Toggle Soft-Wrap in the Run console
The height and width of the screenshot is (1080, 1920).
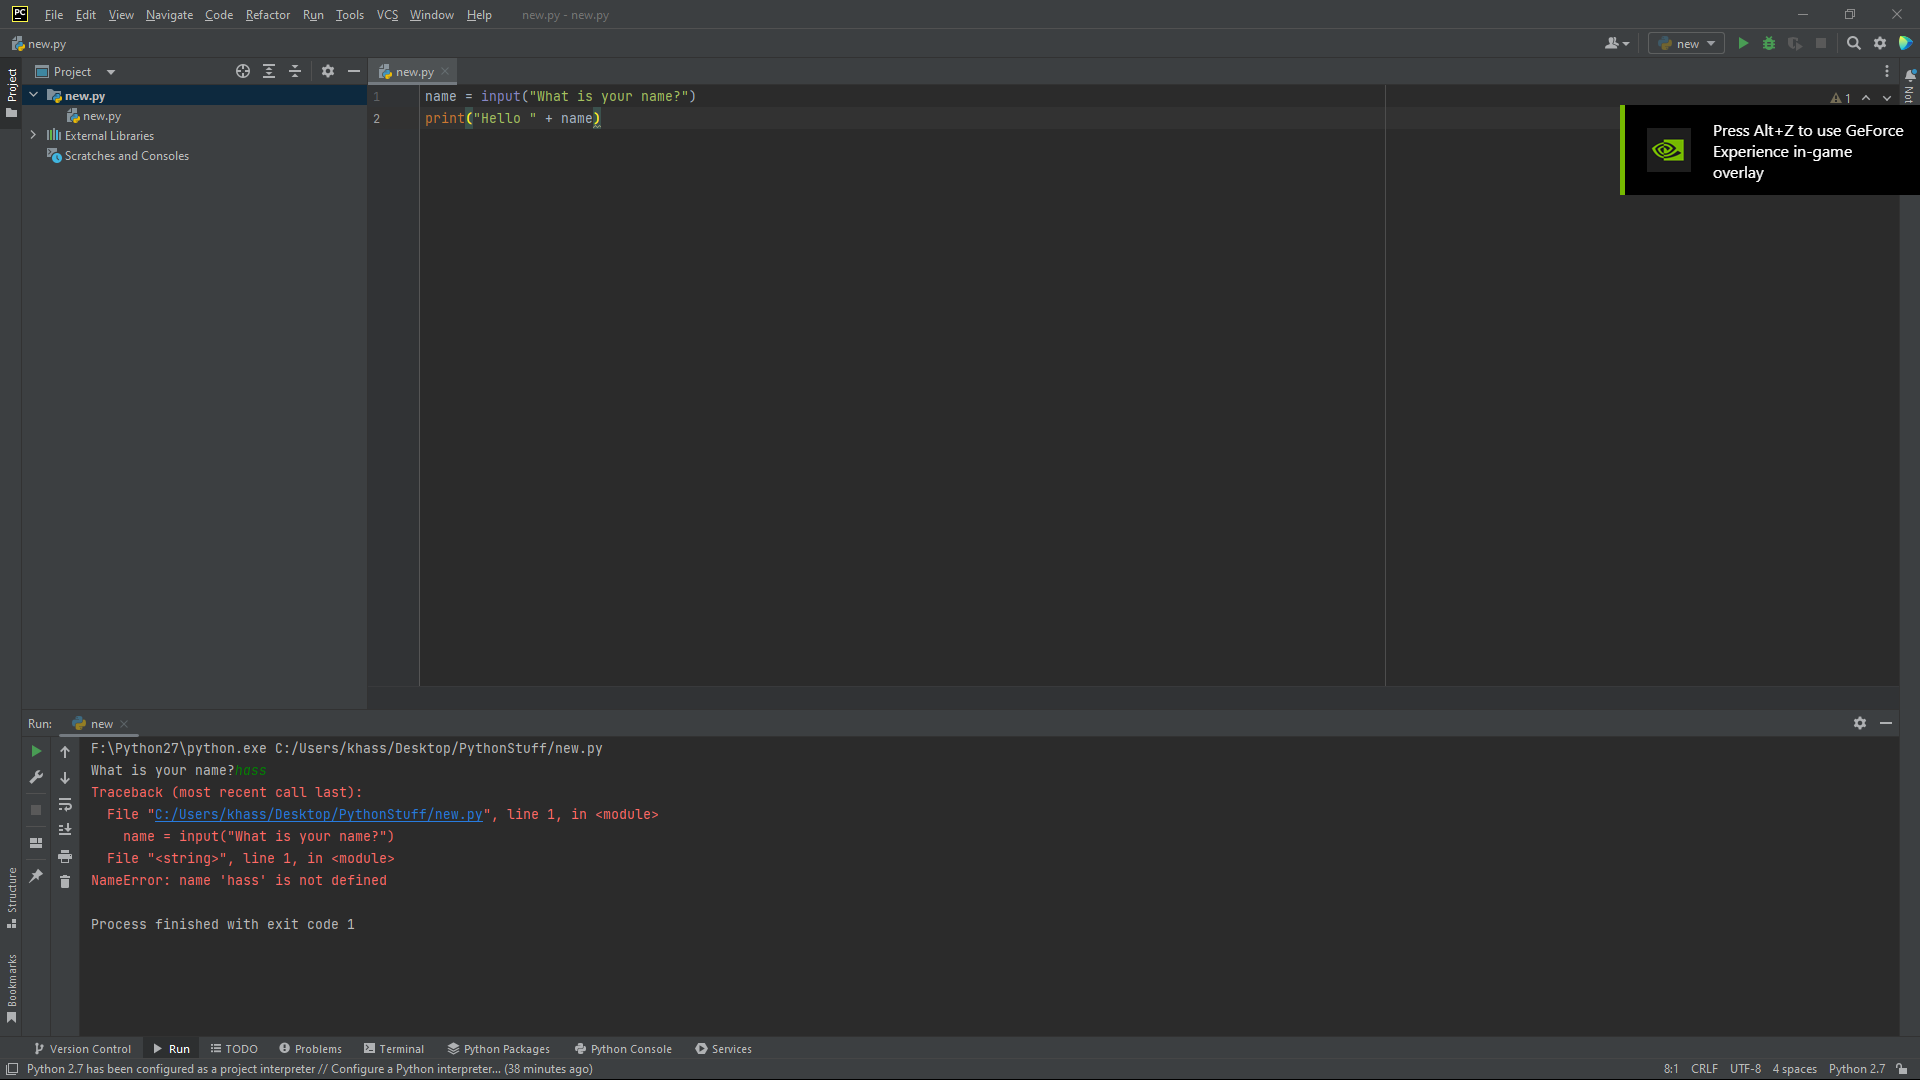[65, 804]
